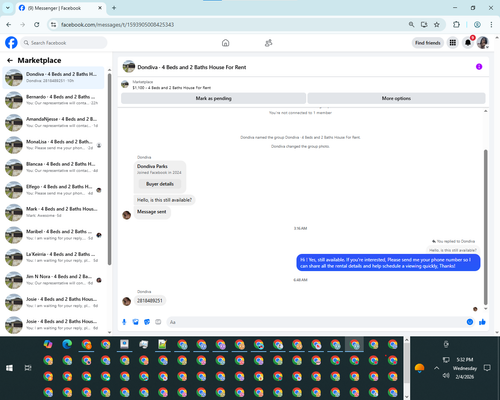The width and height of the screenshot is (500, 400).
Task: Send a thumbs-up like
Action: pyautogui.click(x=482, y=322)
